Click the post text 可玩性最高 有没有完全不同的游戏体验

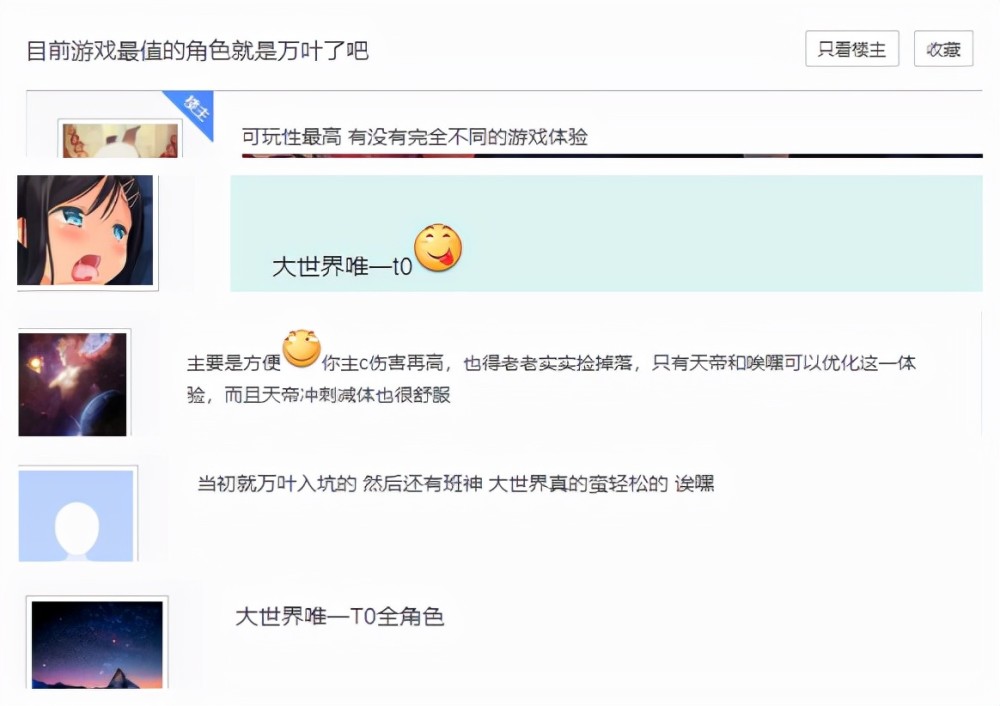[415, 136]
